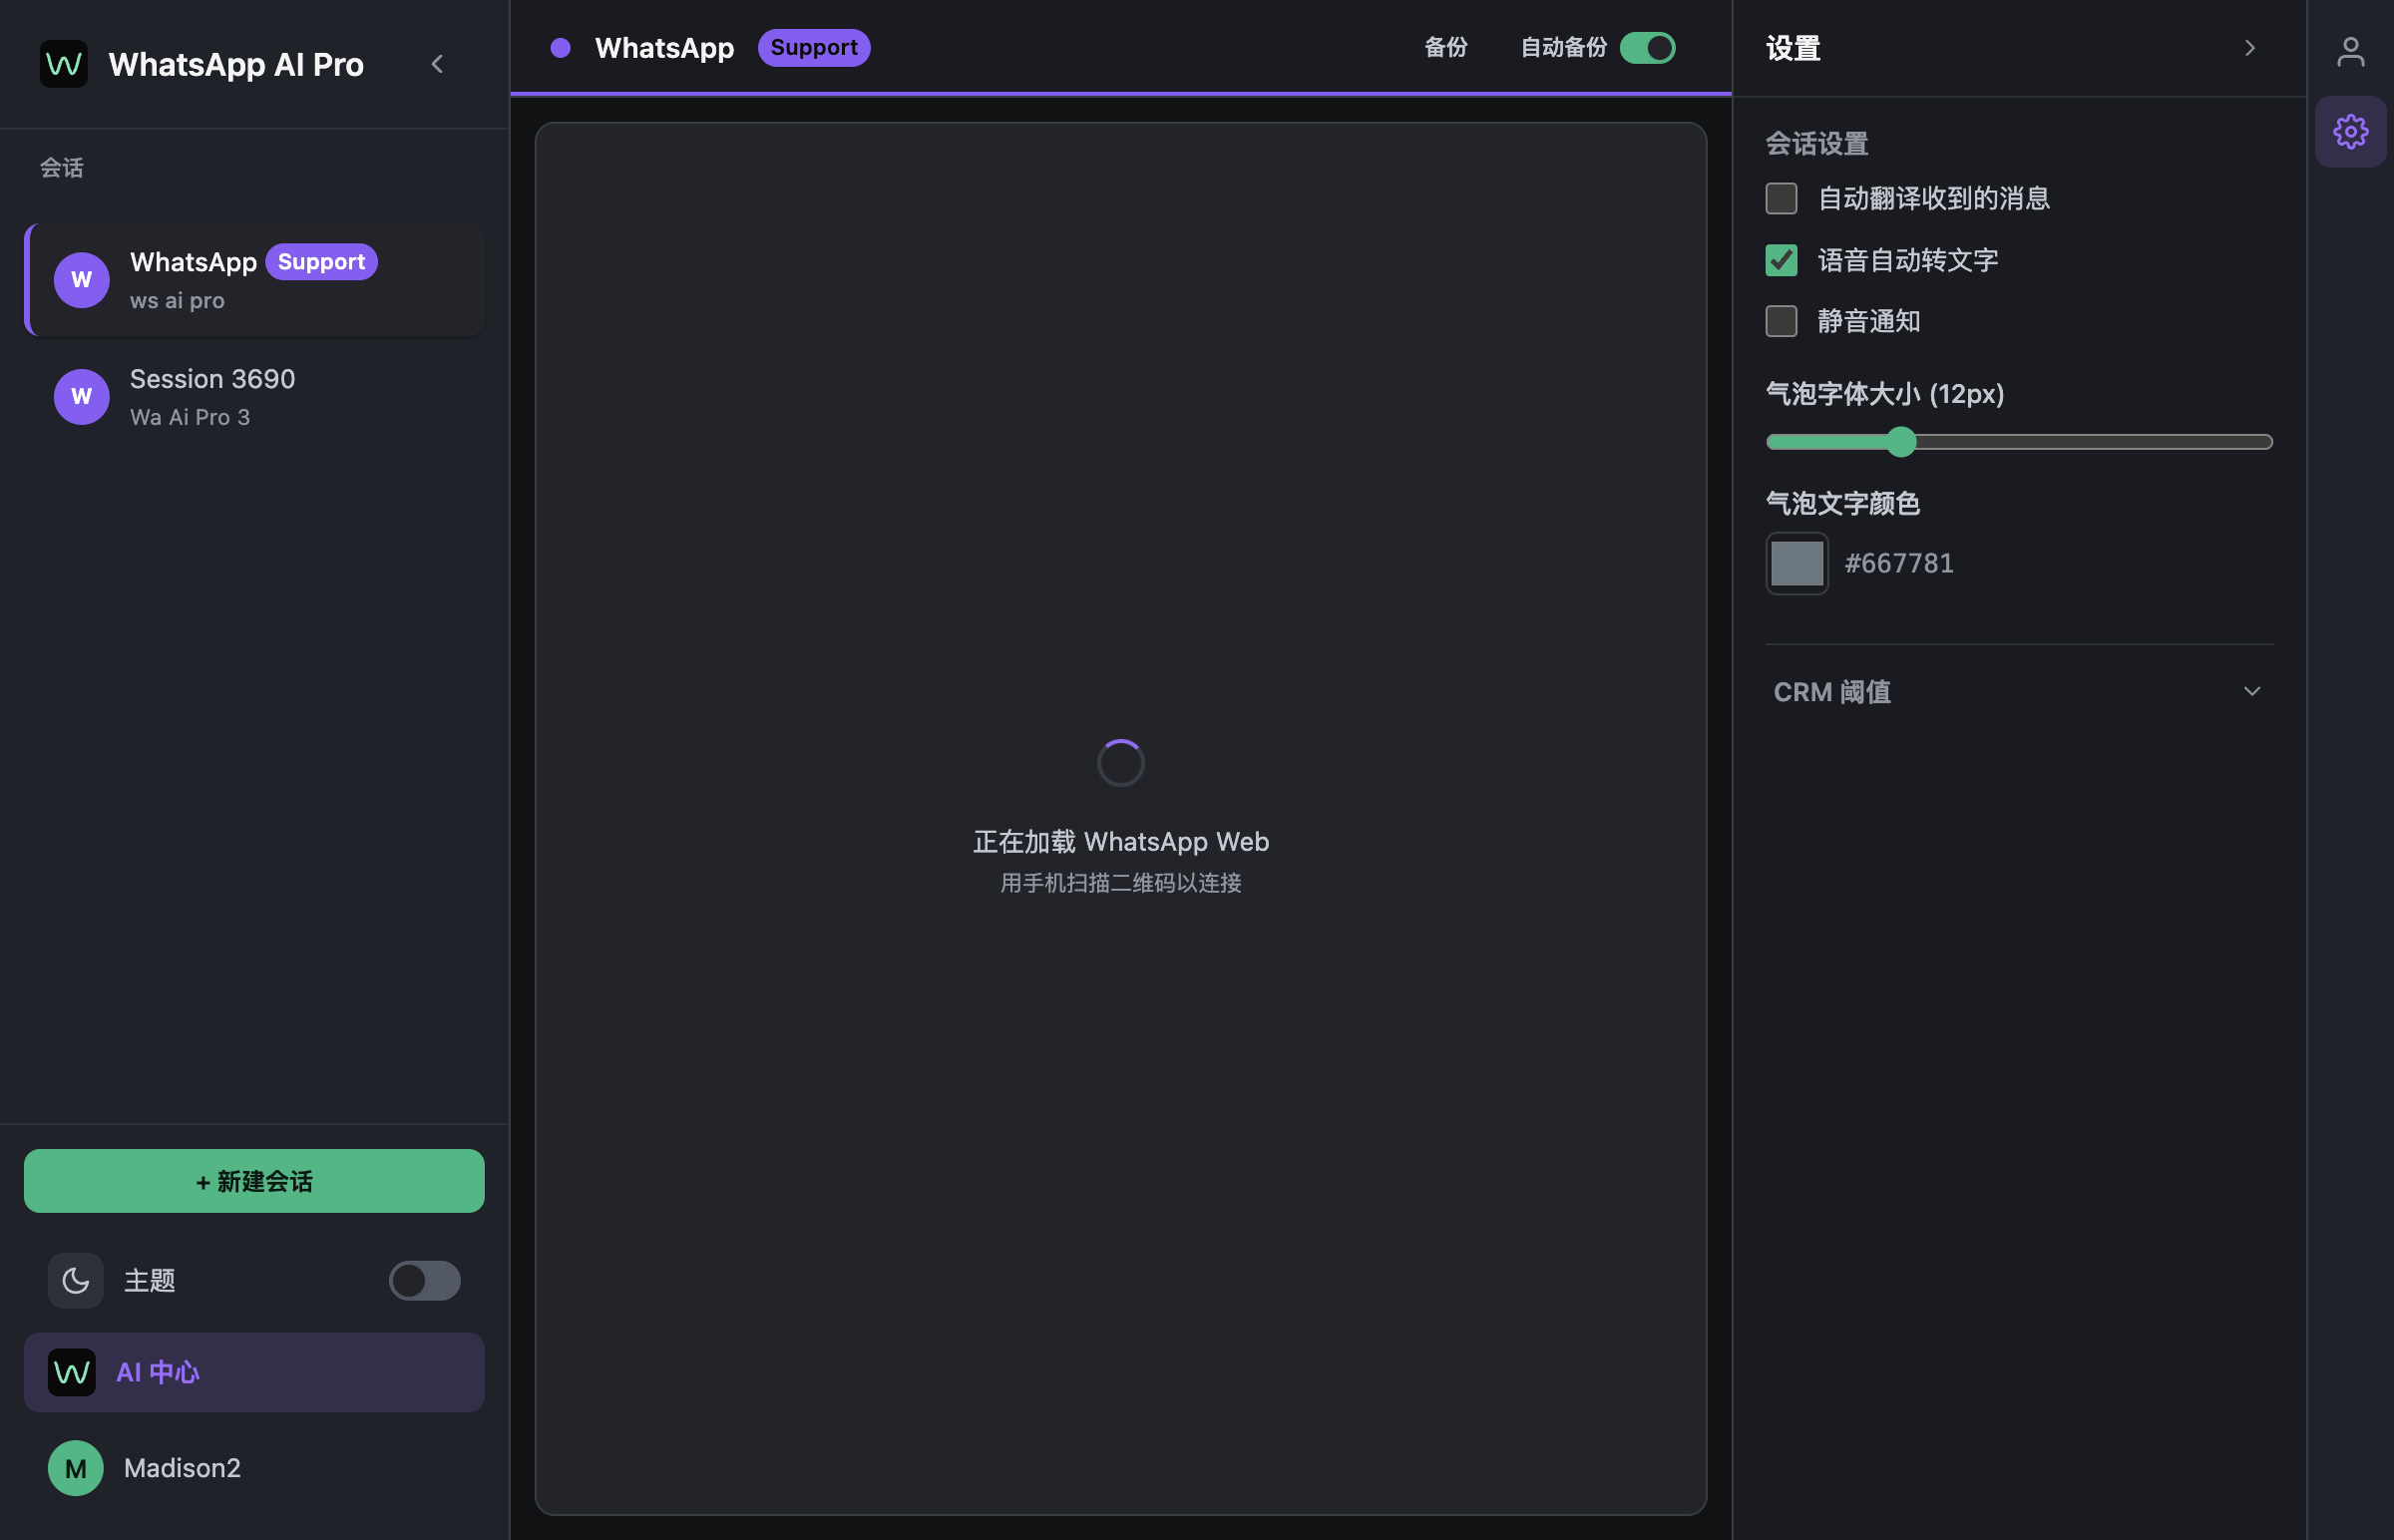Click the loading spinner in WhatsApp Web area
This screenshot has height=1540, width=2394.
coord(1121,763)
